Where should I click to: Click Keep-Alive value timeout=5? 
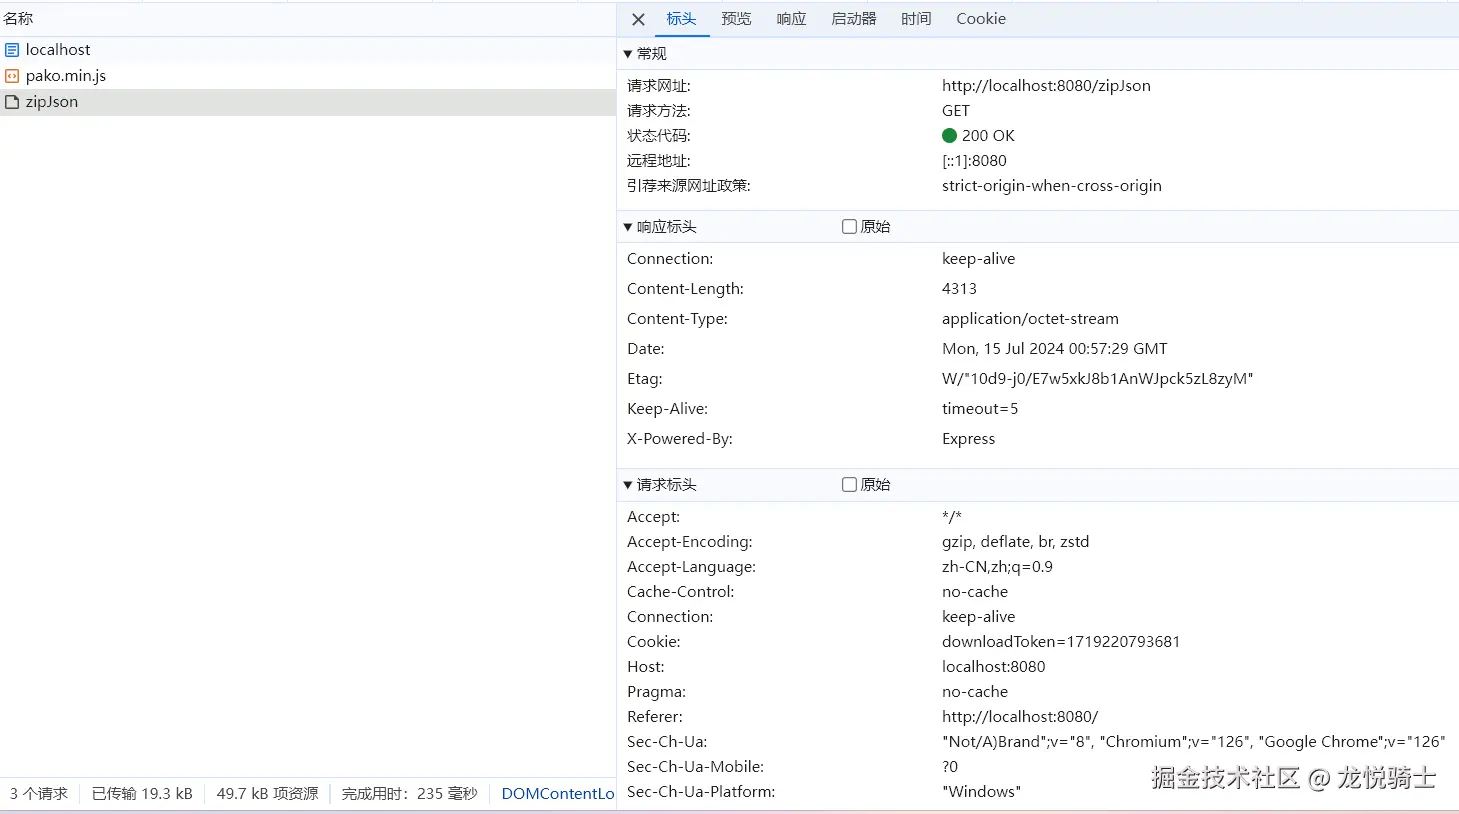[x=980, y=409]
